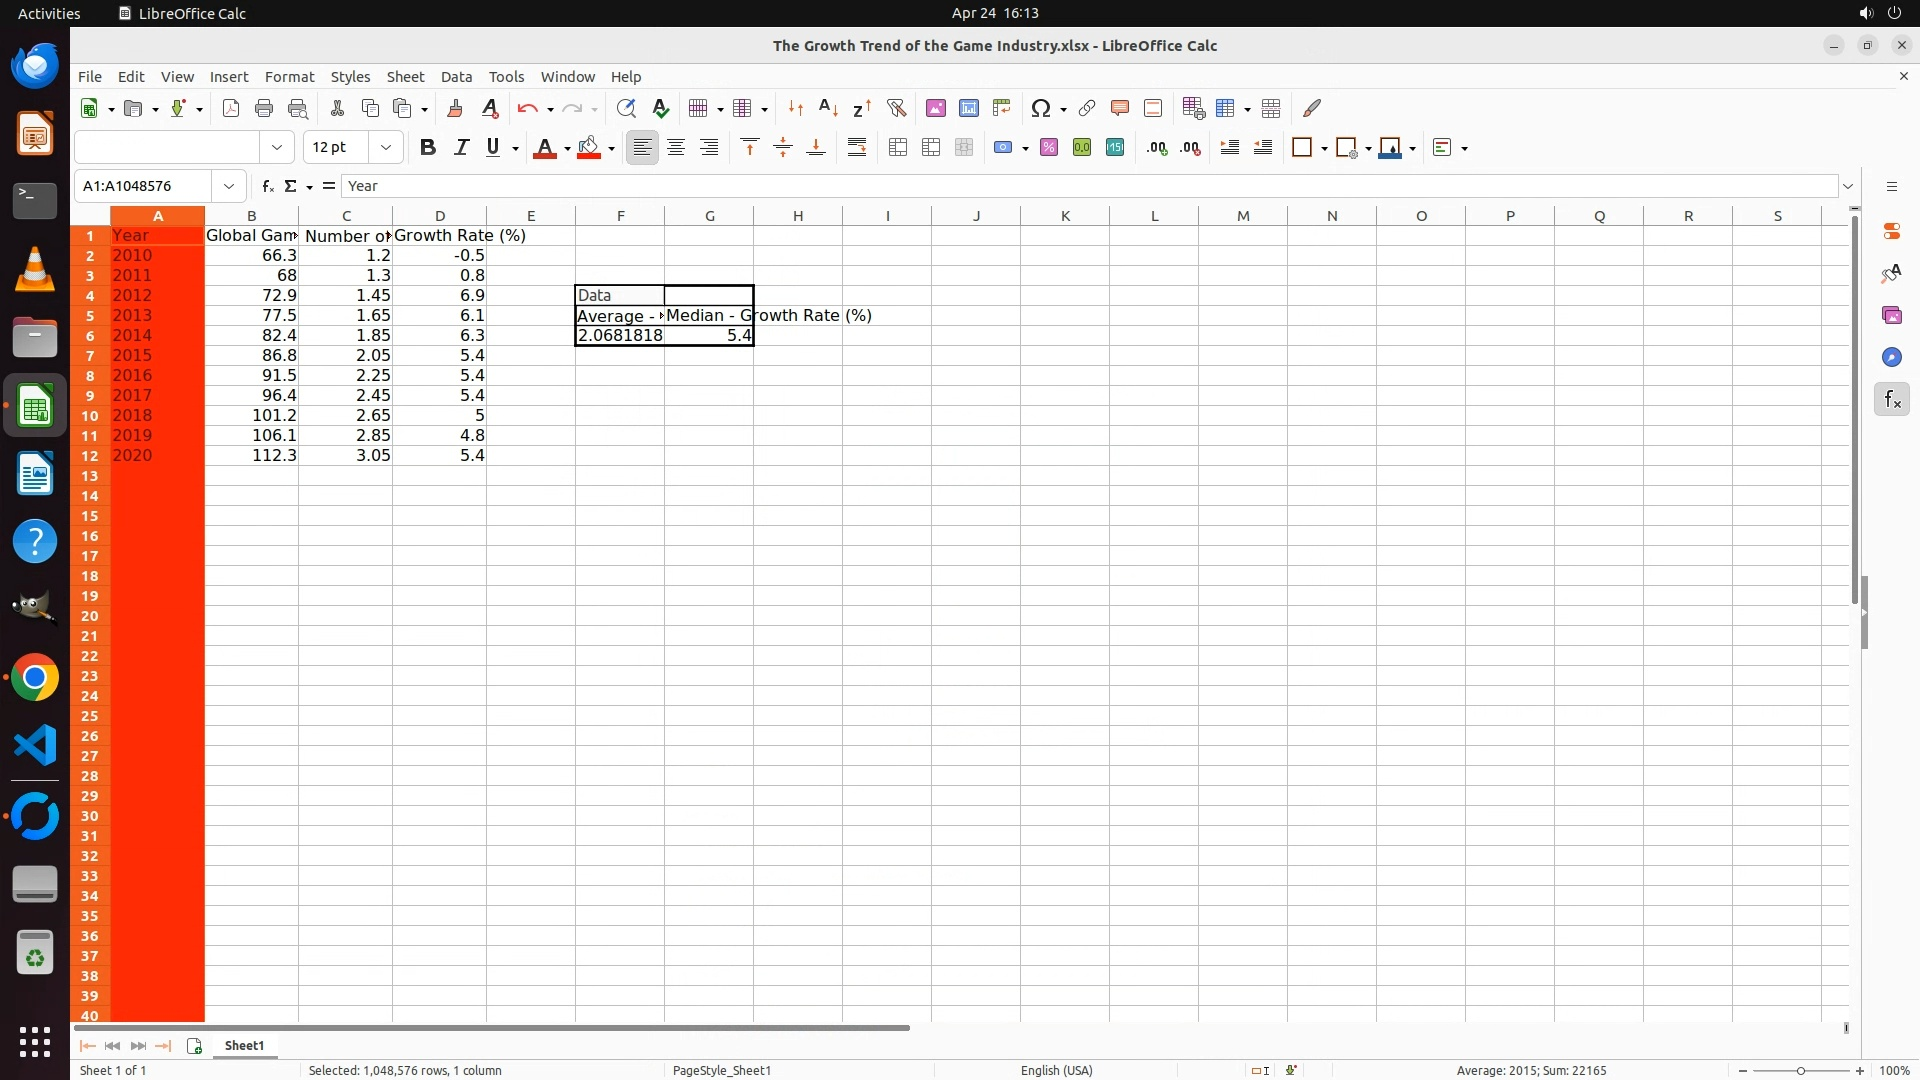Open the Function Wizard beside Name Box
This screenshot has height=1080, width=1920.
267,186
